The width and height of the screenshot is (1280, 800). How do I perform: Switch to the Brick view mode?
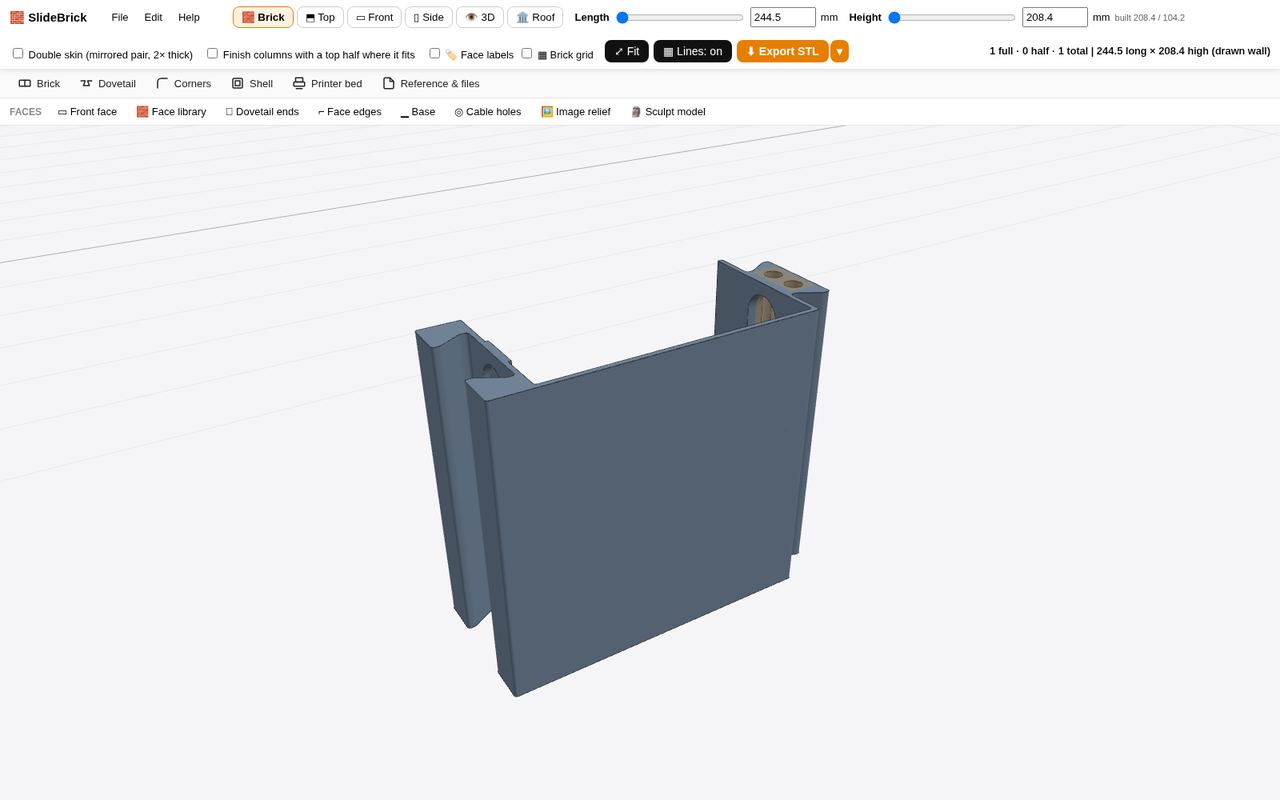click(263, 17)
